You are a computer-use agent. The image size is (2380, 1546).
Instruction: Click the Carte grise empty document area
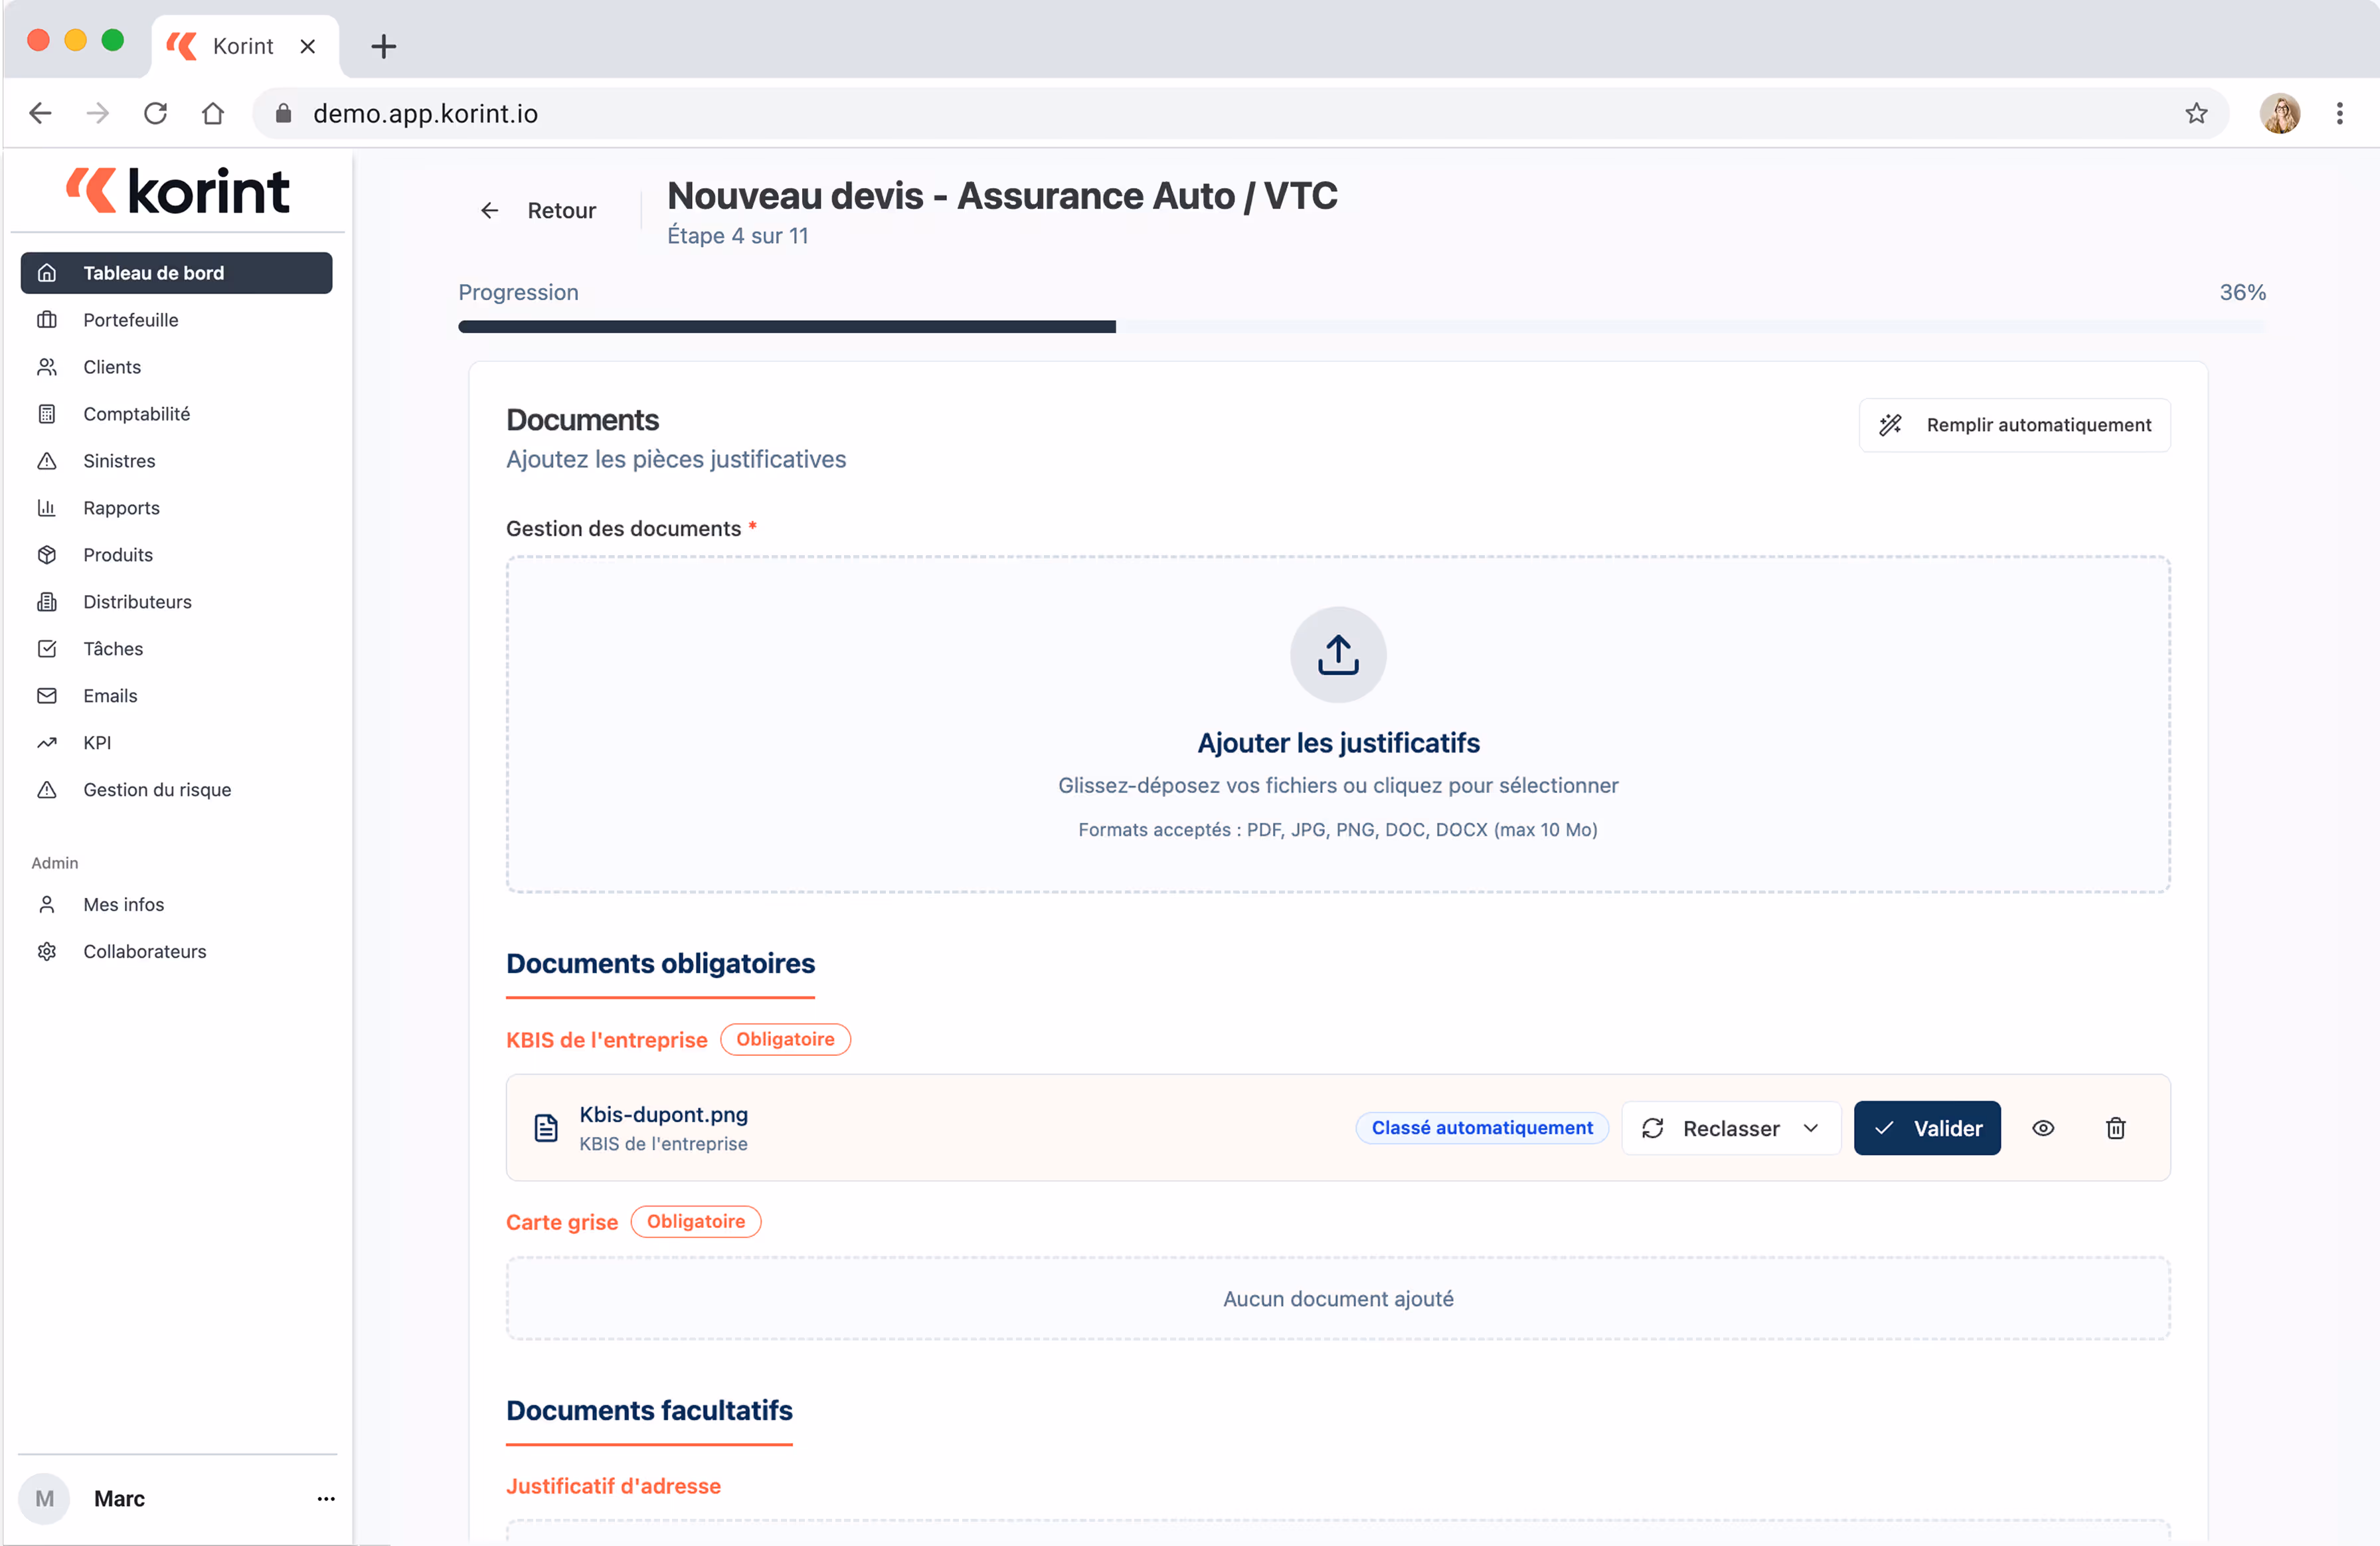pyautogui.click(x=1337, y=1298)
